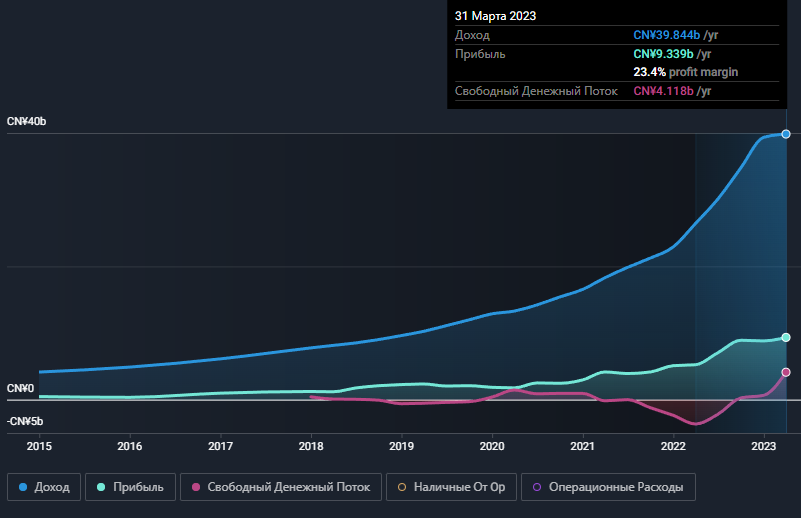
Task: Click the tooltip Доход row label
Action: coord(473,35)
